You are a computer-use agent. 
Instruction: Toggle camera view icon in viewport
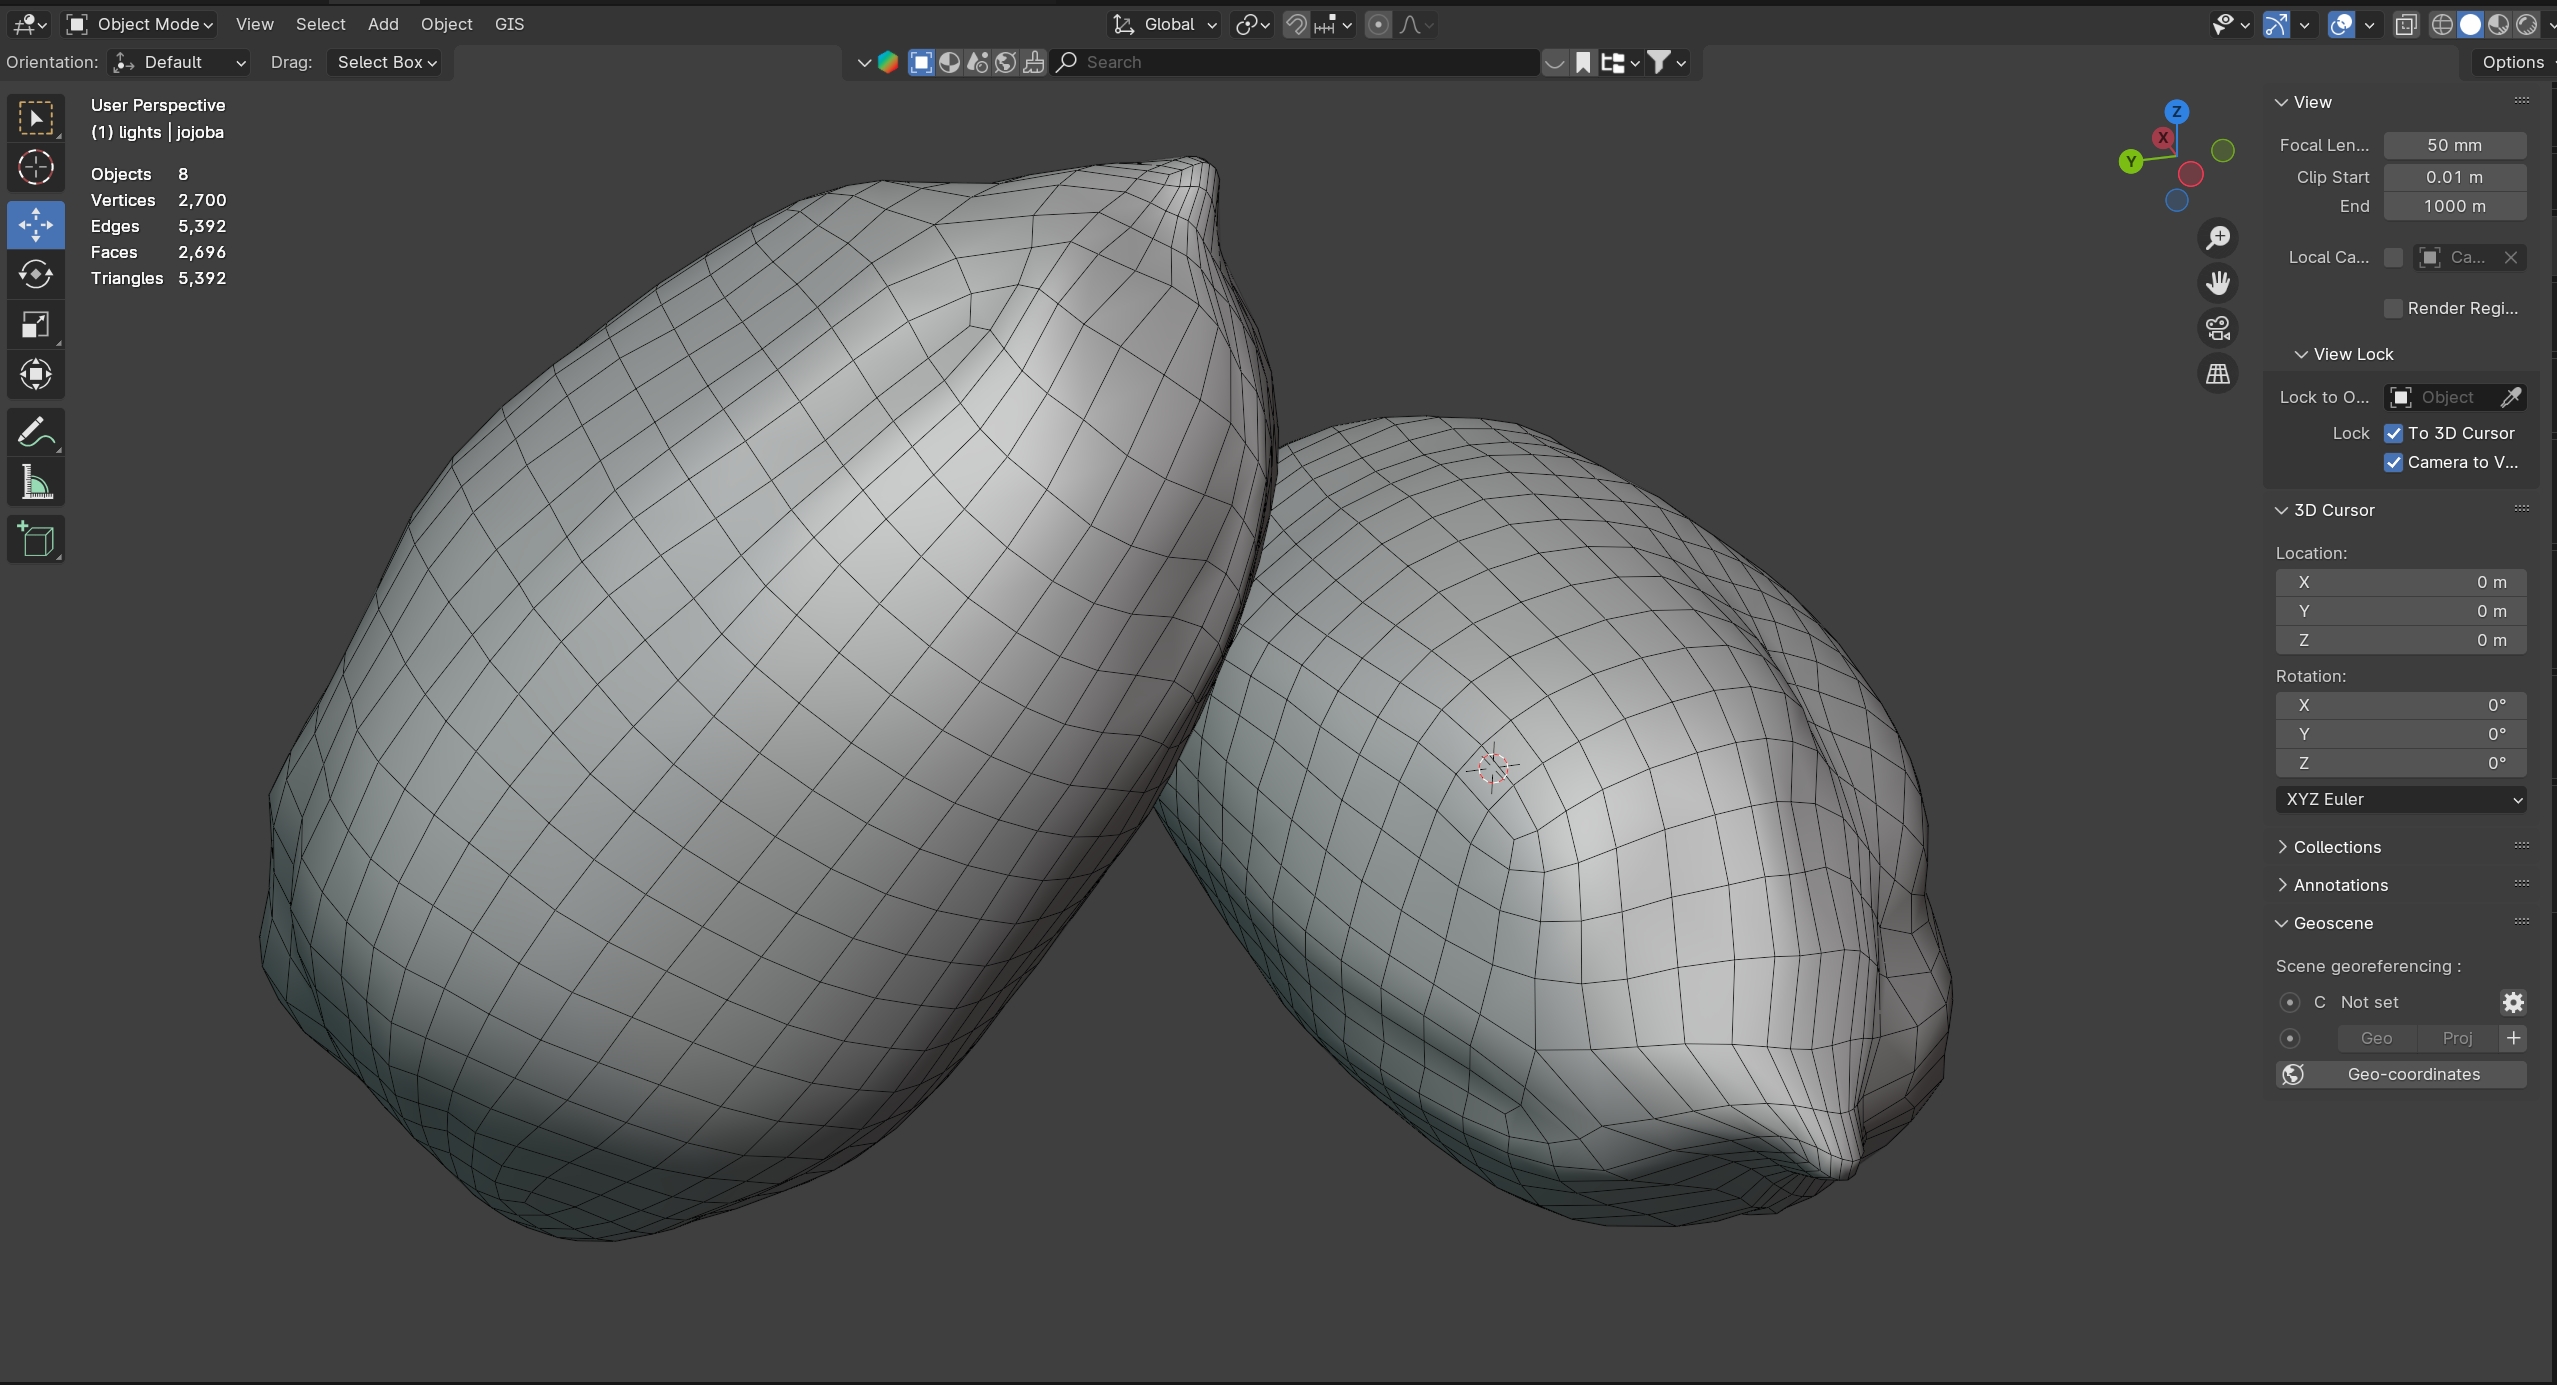pos(2218,328)
